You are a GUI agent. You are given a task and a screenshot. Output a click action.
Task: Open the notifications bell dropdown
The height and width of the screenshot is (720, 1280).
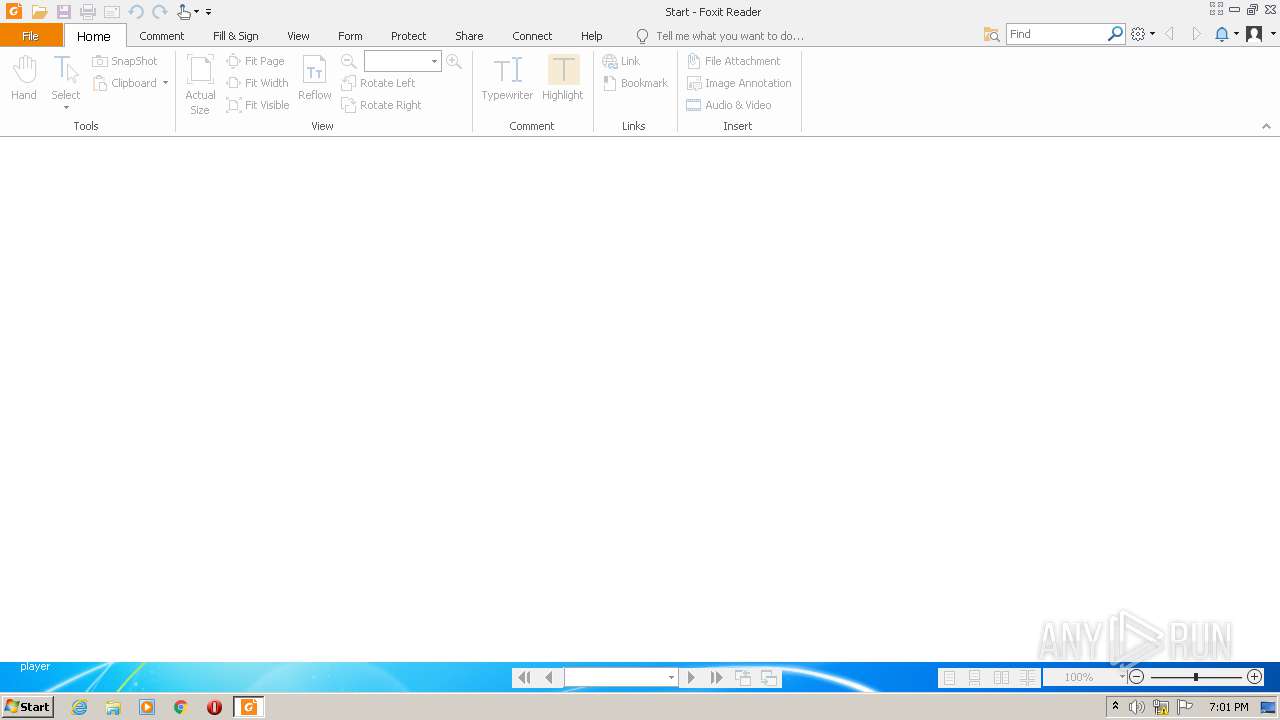point(1226,34)
